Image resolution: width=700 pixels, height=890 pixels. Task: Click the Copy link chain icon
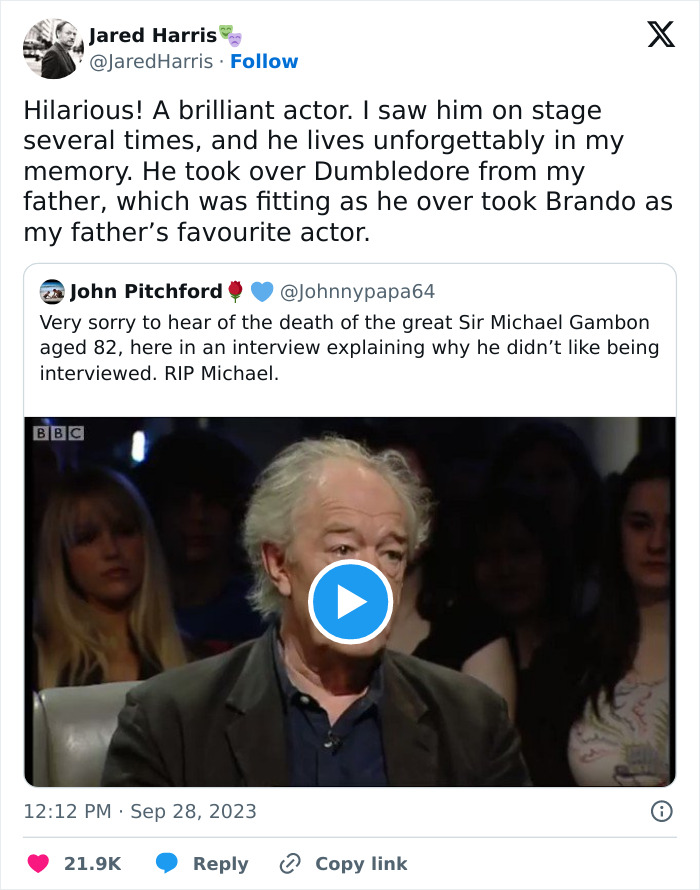click(289, 863)
